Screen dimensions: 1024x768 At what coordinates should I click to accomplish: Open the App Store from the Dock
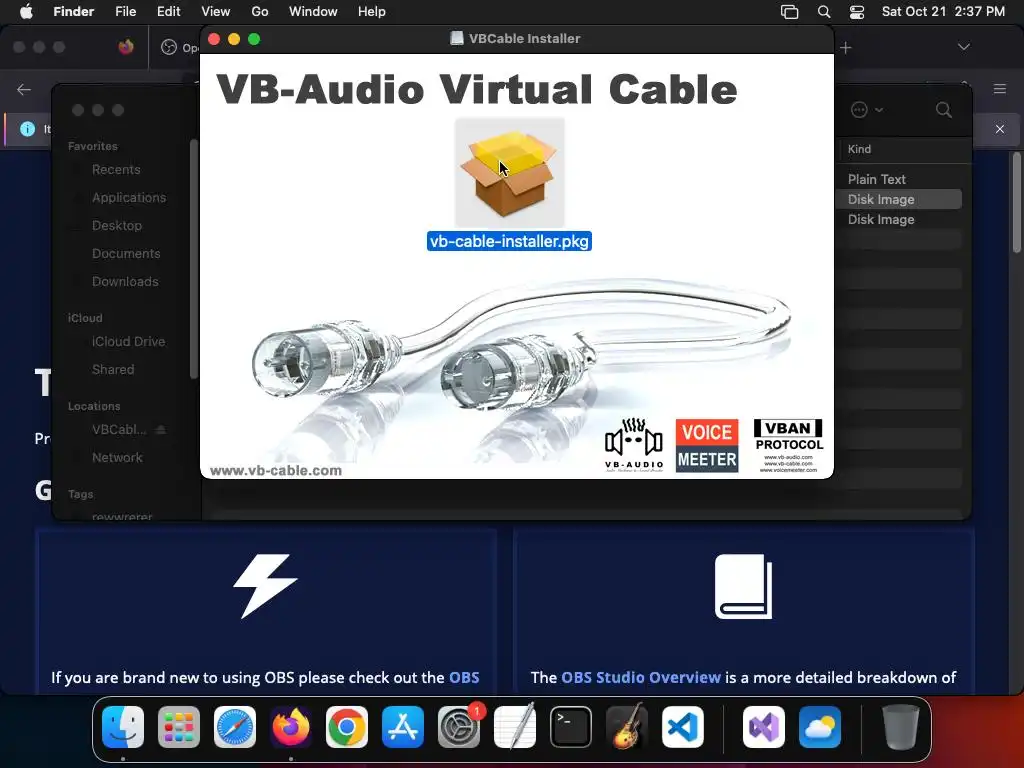(403, 727)
